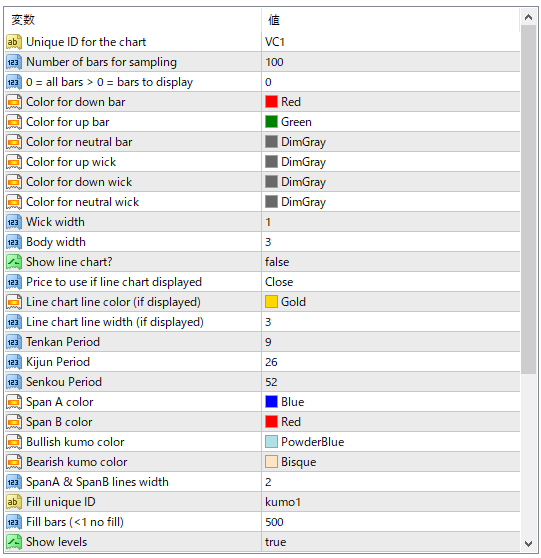Viewport: 541px width, 558px height.
Task: Click the vertical scrollbar thumb
Action: (x=529, y=199)
